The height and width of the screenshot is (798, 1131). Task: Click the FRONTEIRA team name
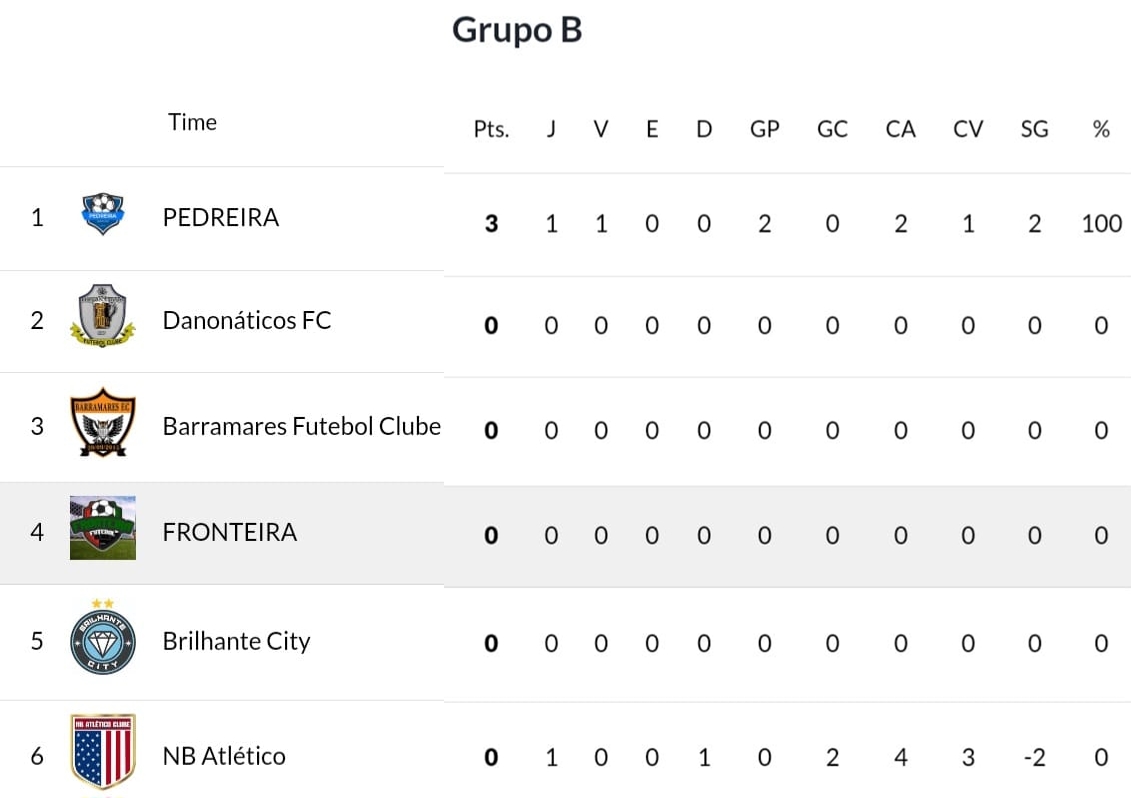pos(229,532)
